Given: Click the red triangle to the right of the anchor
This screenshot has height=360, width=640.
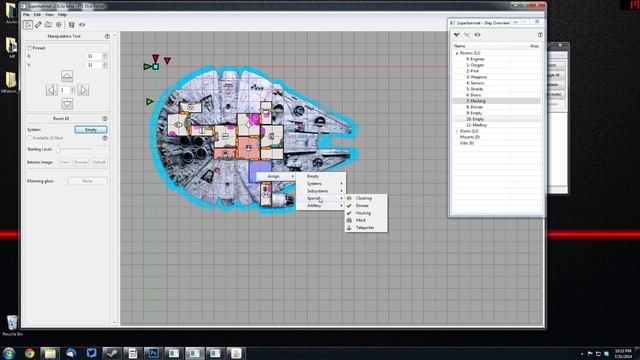Looking at the screenshot, I should click(167, 60).
